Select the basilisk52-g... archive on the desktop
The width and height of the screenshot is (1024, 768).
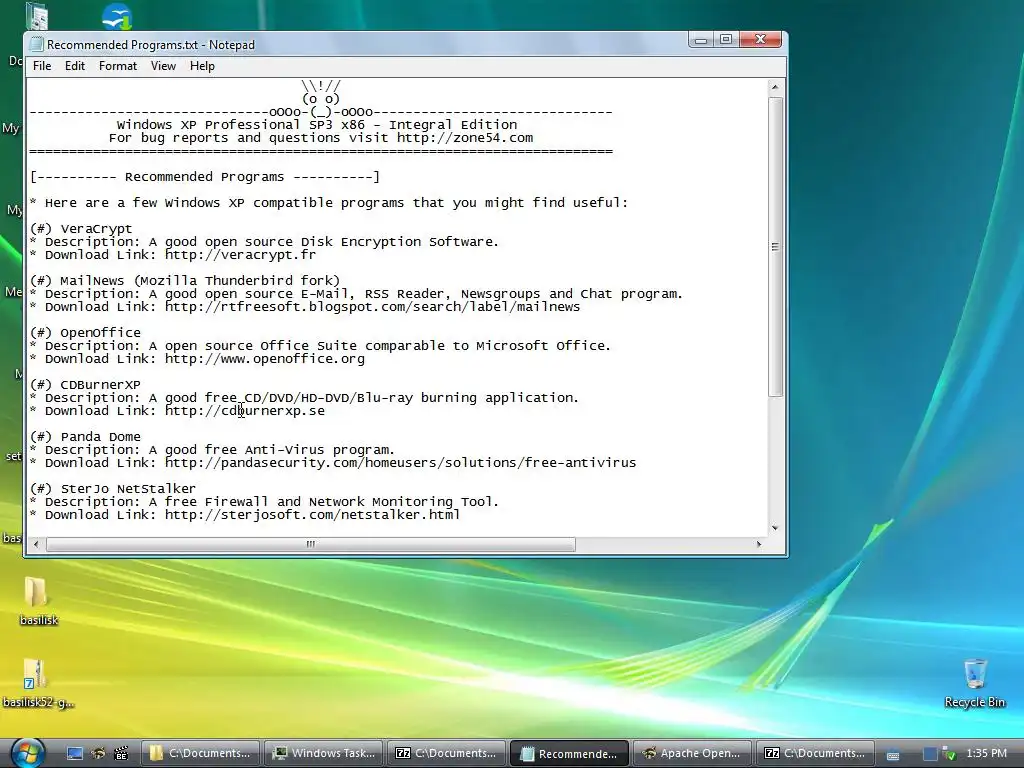point(37,683)
